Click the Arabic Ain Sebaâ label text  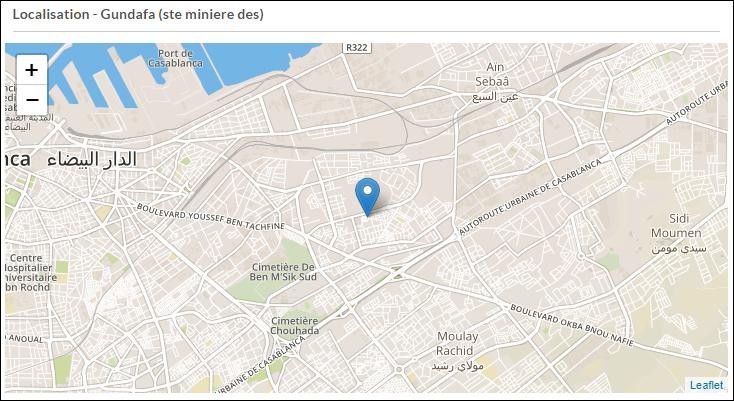[495, 97]
